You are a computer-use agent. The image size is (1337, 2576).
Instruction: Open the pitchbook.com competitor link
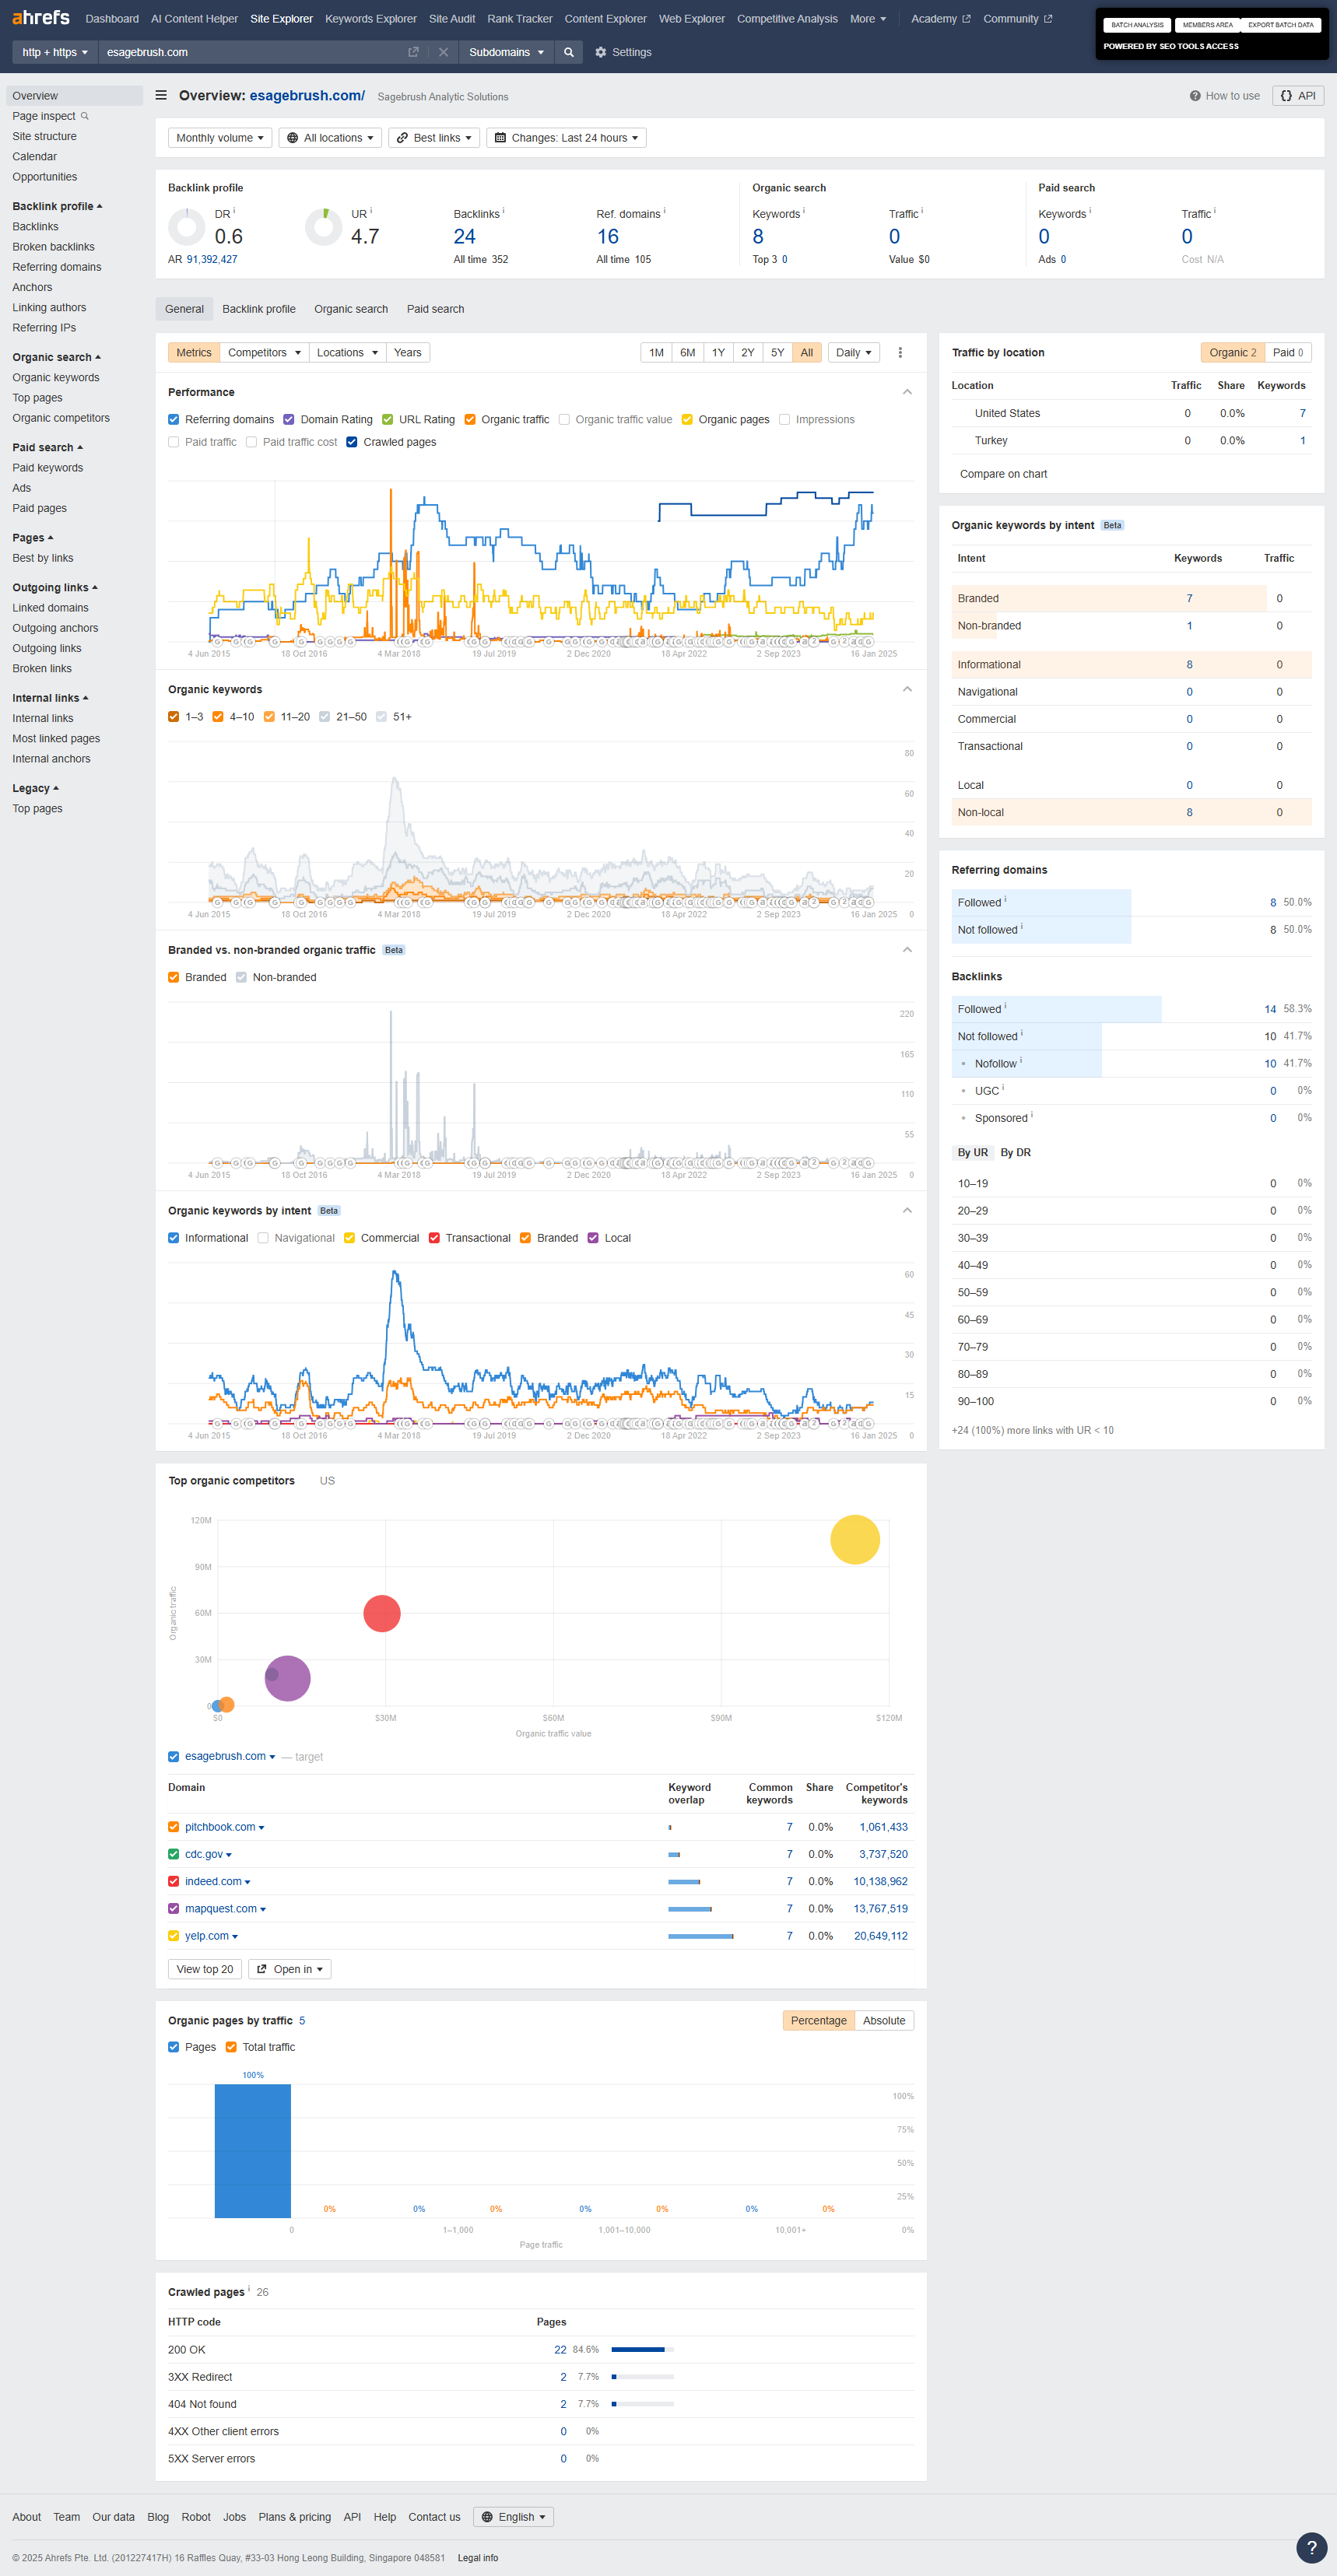219,1827
